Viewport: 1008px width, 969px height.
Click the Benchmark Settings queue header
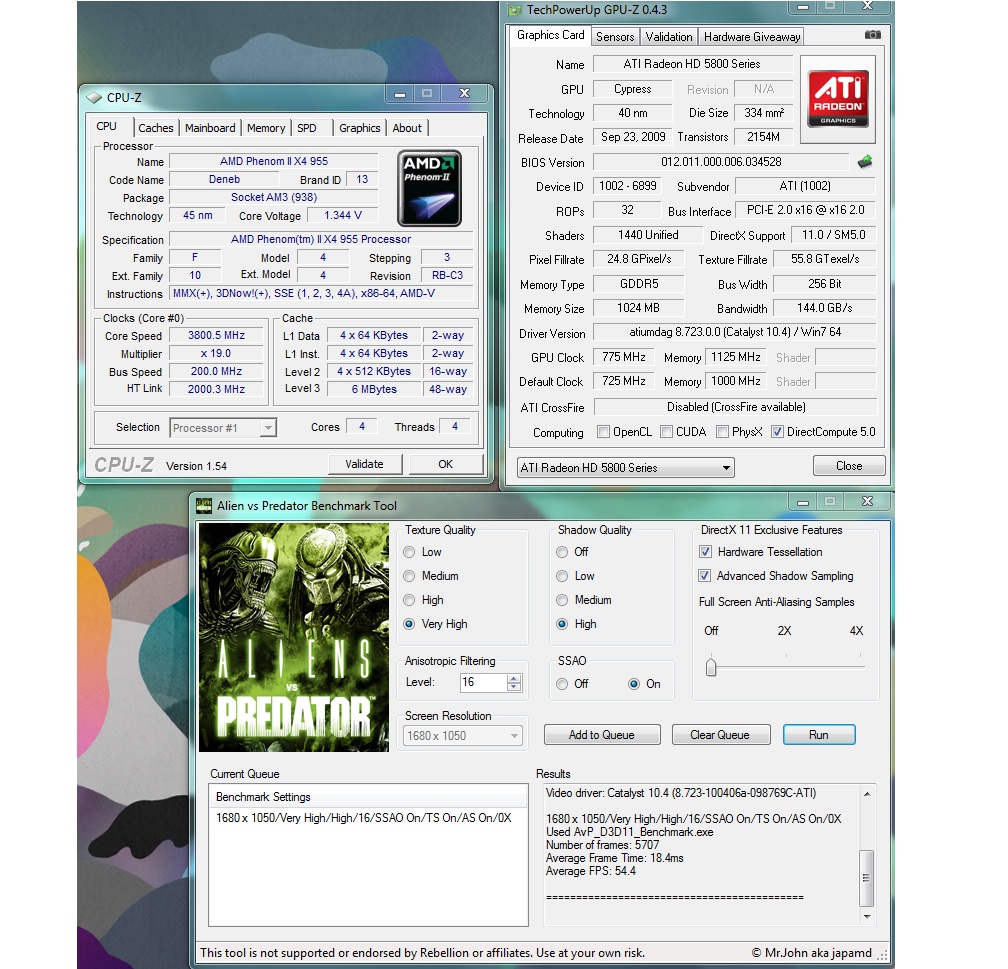pyautogui.click(x=368, y=797)
